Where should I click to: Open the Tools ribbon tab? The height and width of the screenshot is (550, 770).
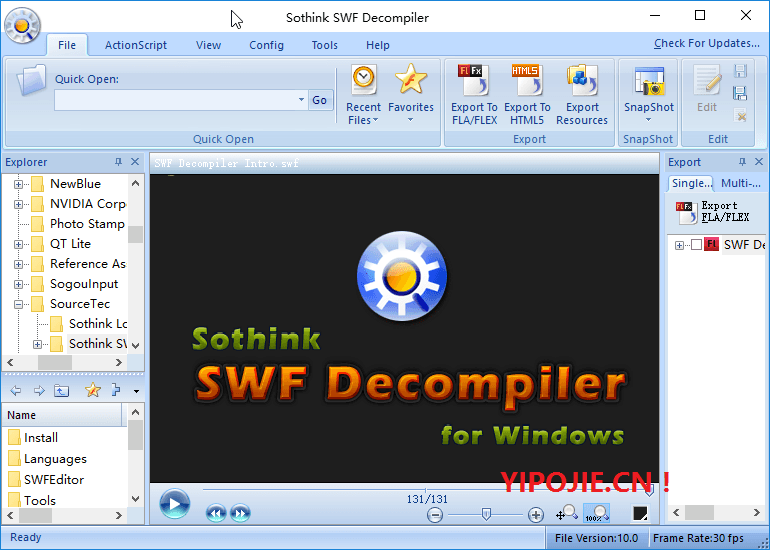(x=325, y=45)
